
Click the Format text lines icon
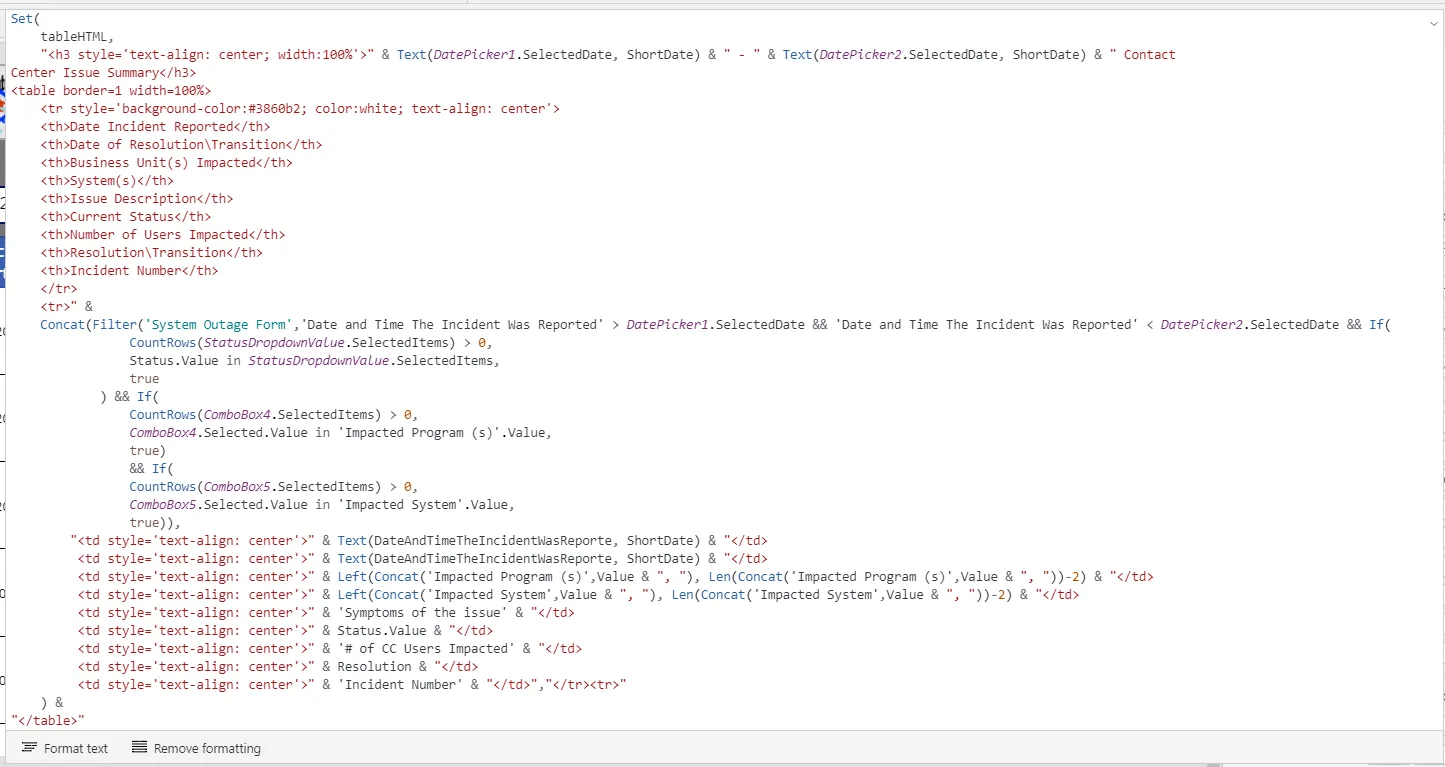pyautogui.click(x=29, y=748)
